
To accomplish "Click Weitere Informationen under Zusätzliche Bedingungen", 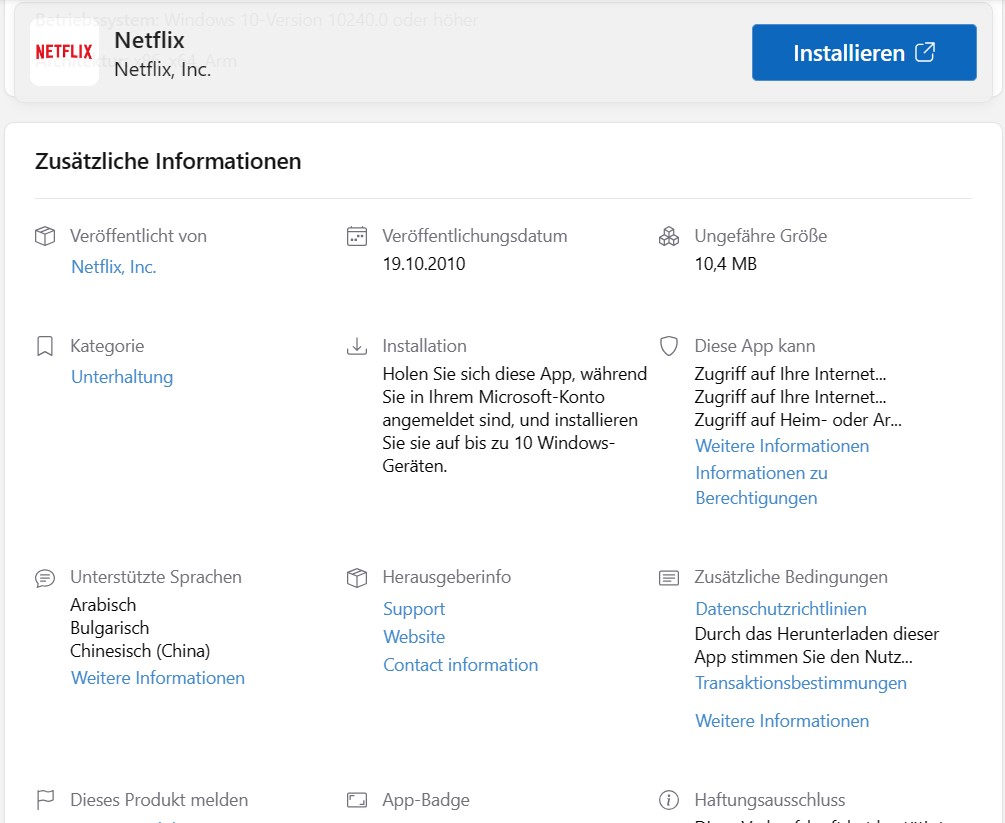I will (782, 721).
